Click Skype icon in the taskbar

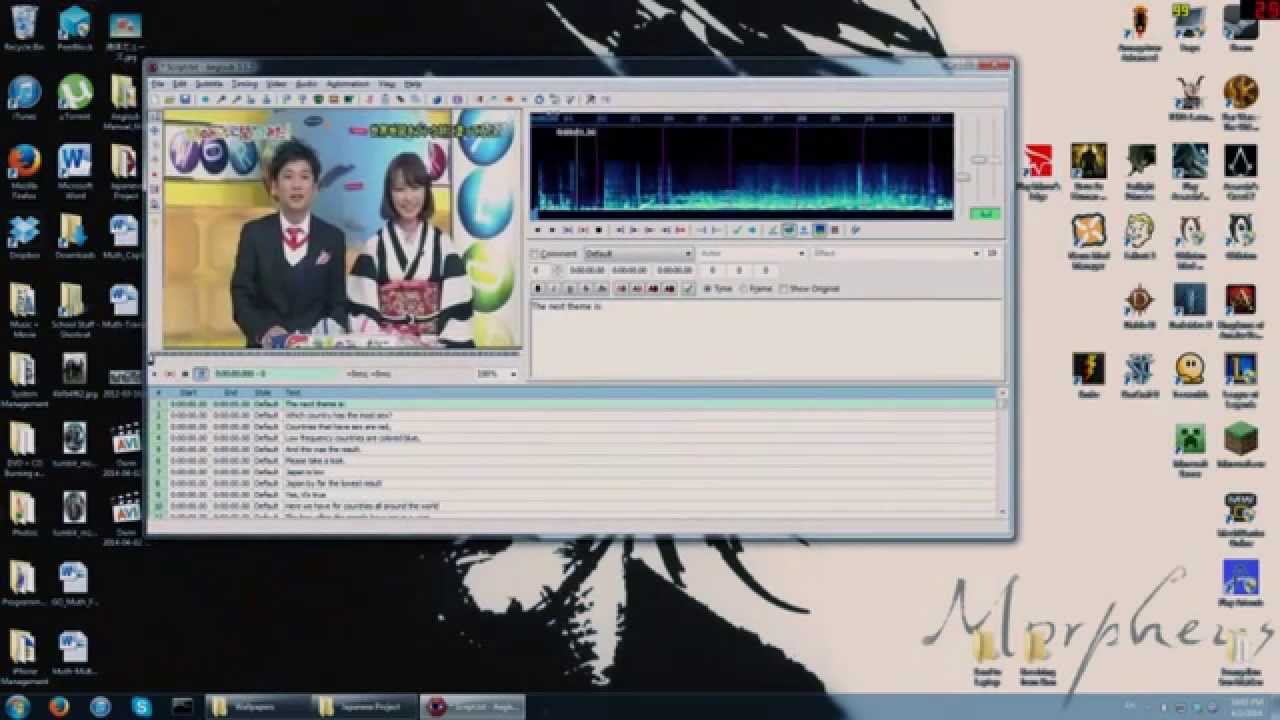pyautogui.click(x=141, y=707)
